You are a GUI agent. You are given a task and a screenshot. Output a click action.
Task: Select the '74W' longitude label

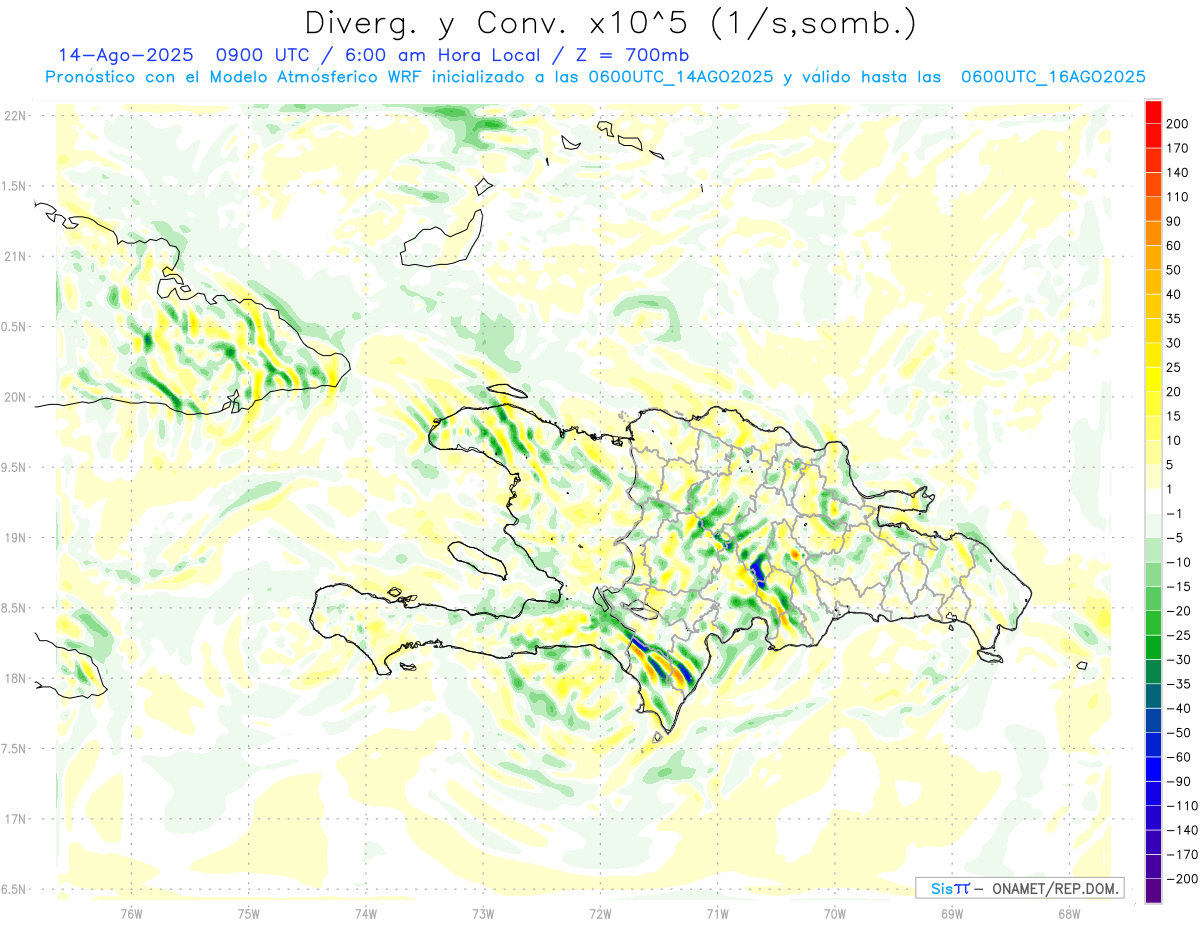tap(366, 914)
